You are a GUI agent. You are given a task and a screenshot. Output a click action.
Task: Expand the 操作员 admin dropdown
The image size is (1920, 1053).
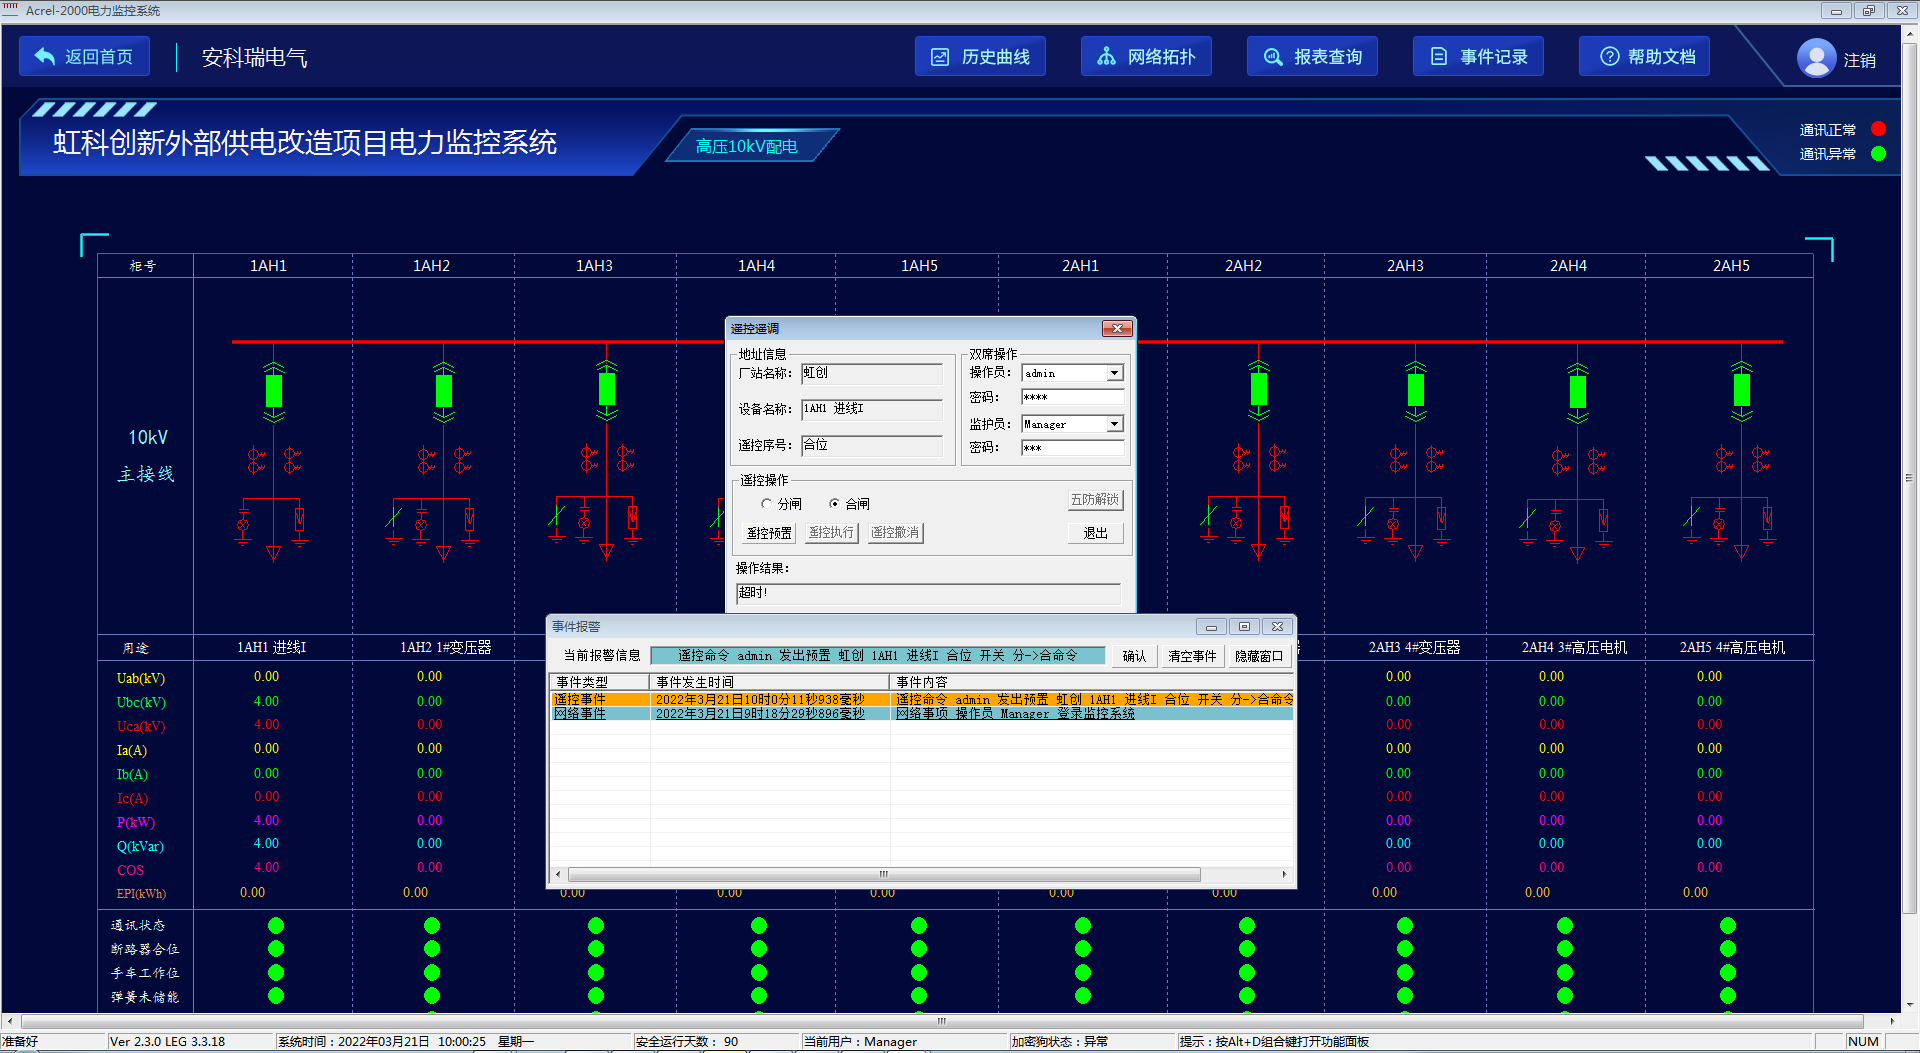pos(1114,373)
